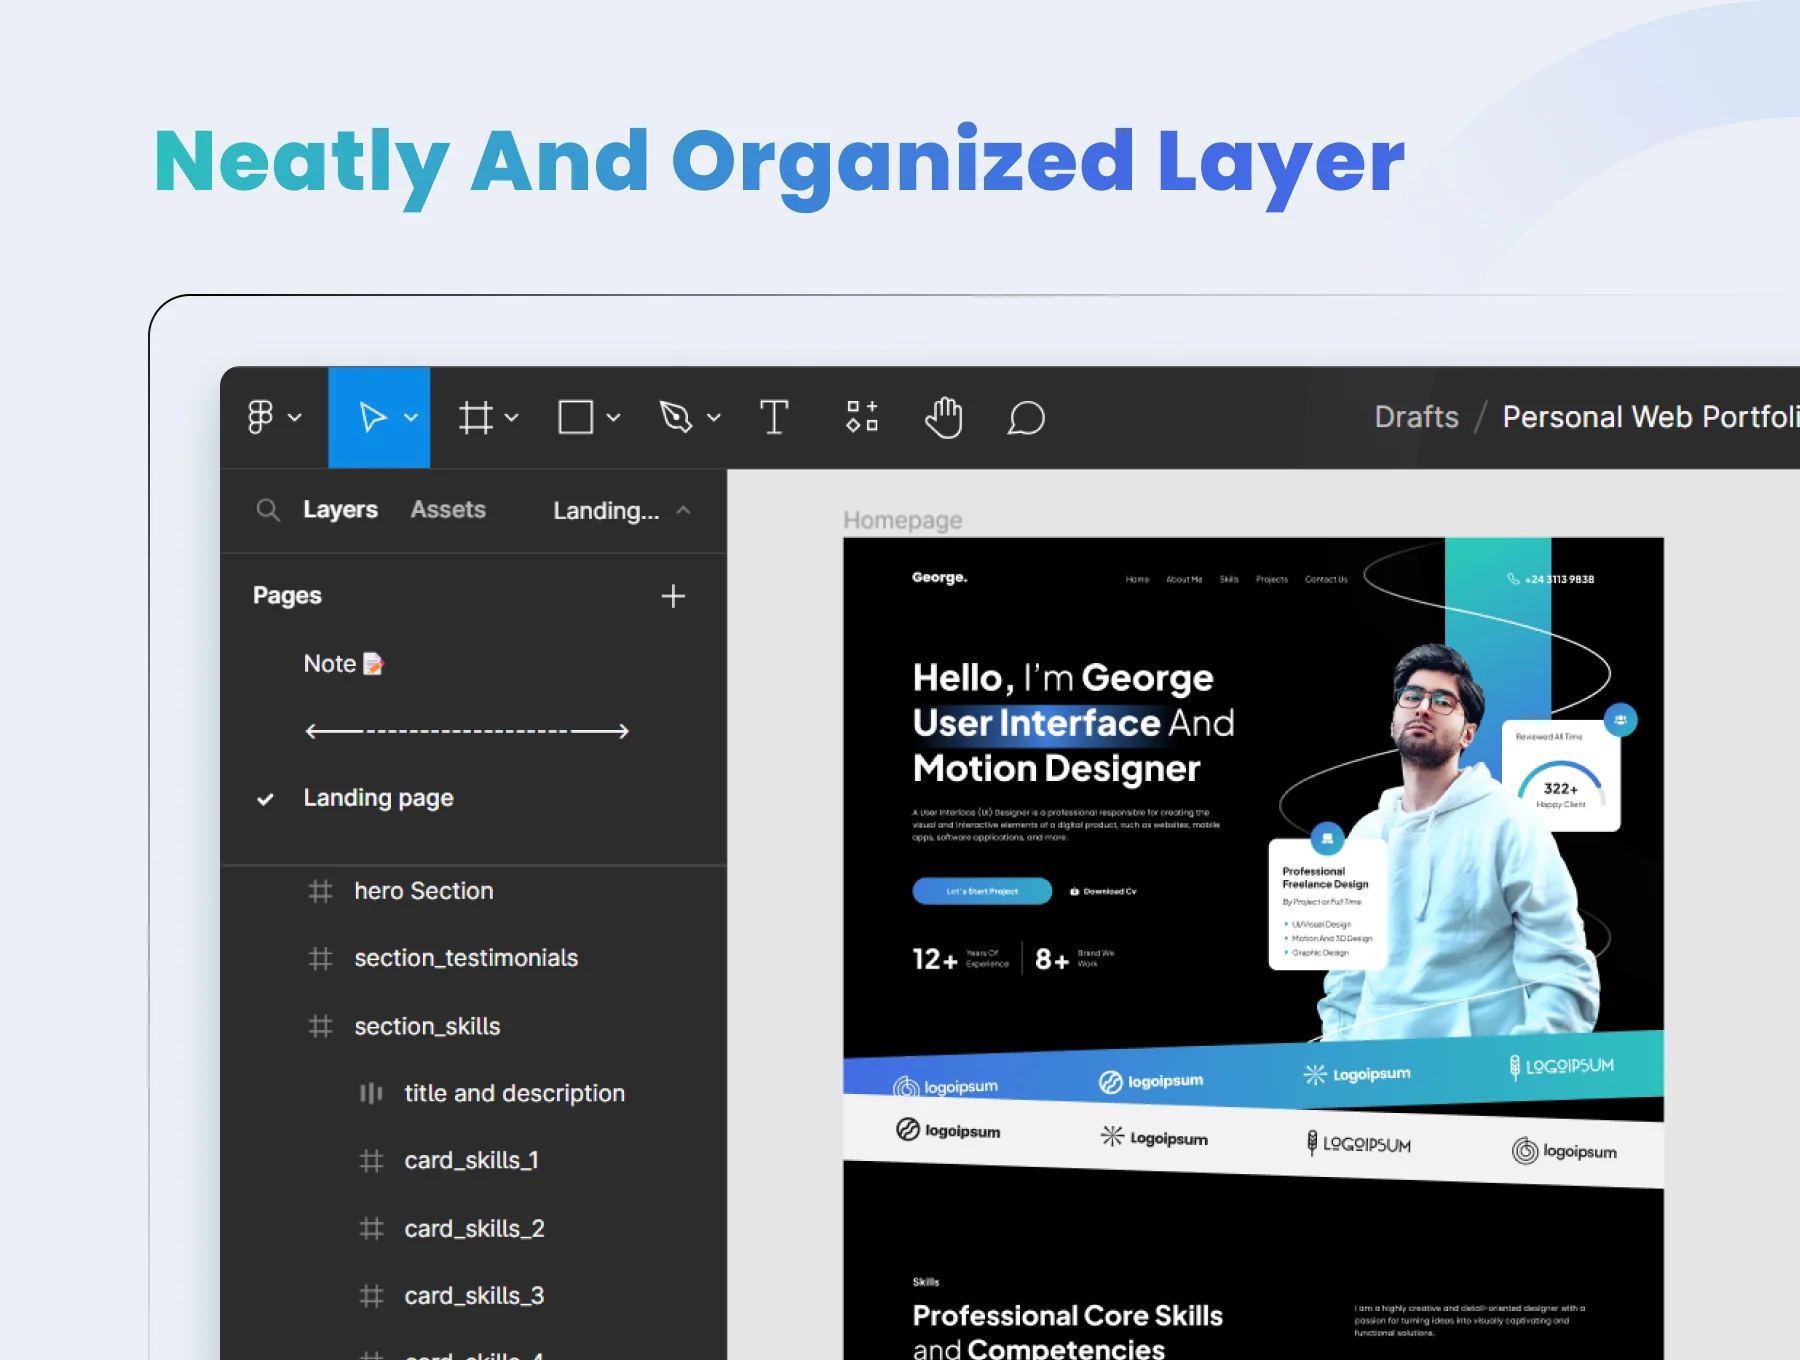Open the Note page
This screenshot has width=1800, height=1360.
344,664
